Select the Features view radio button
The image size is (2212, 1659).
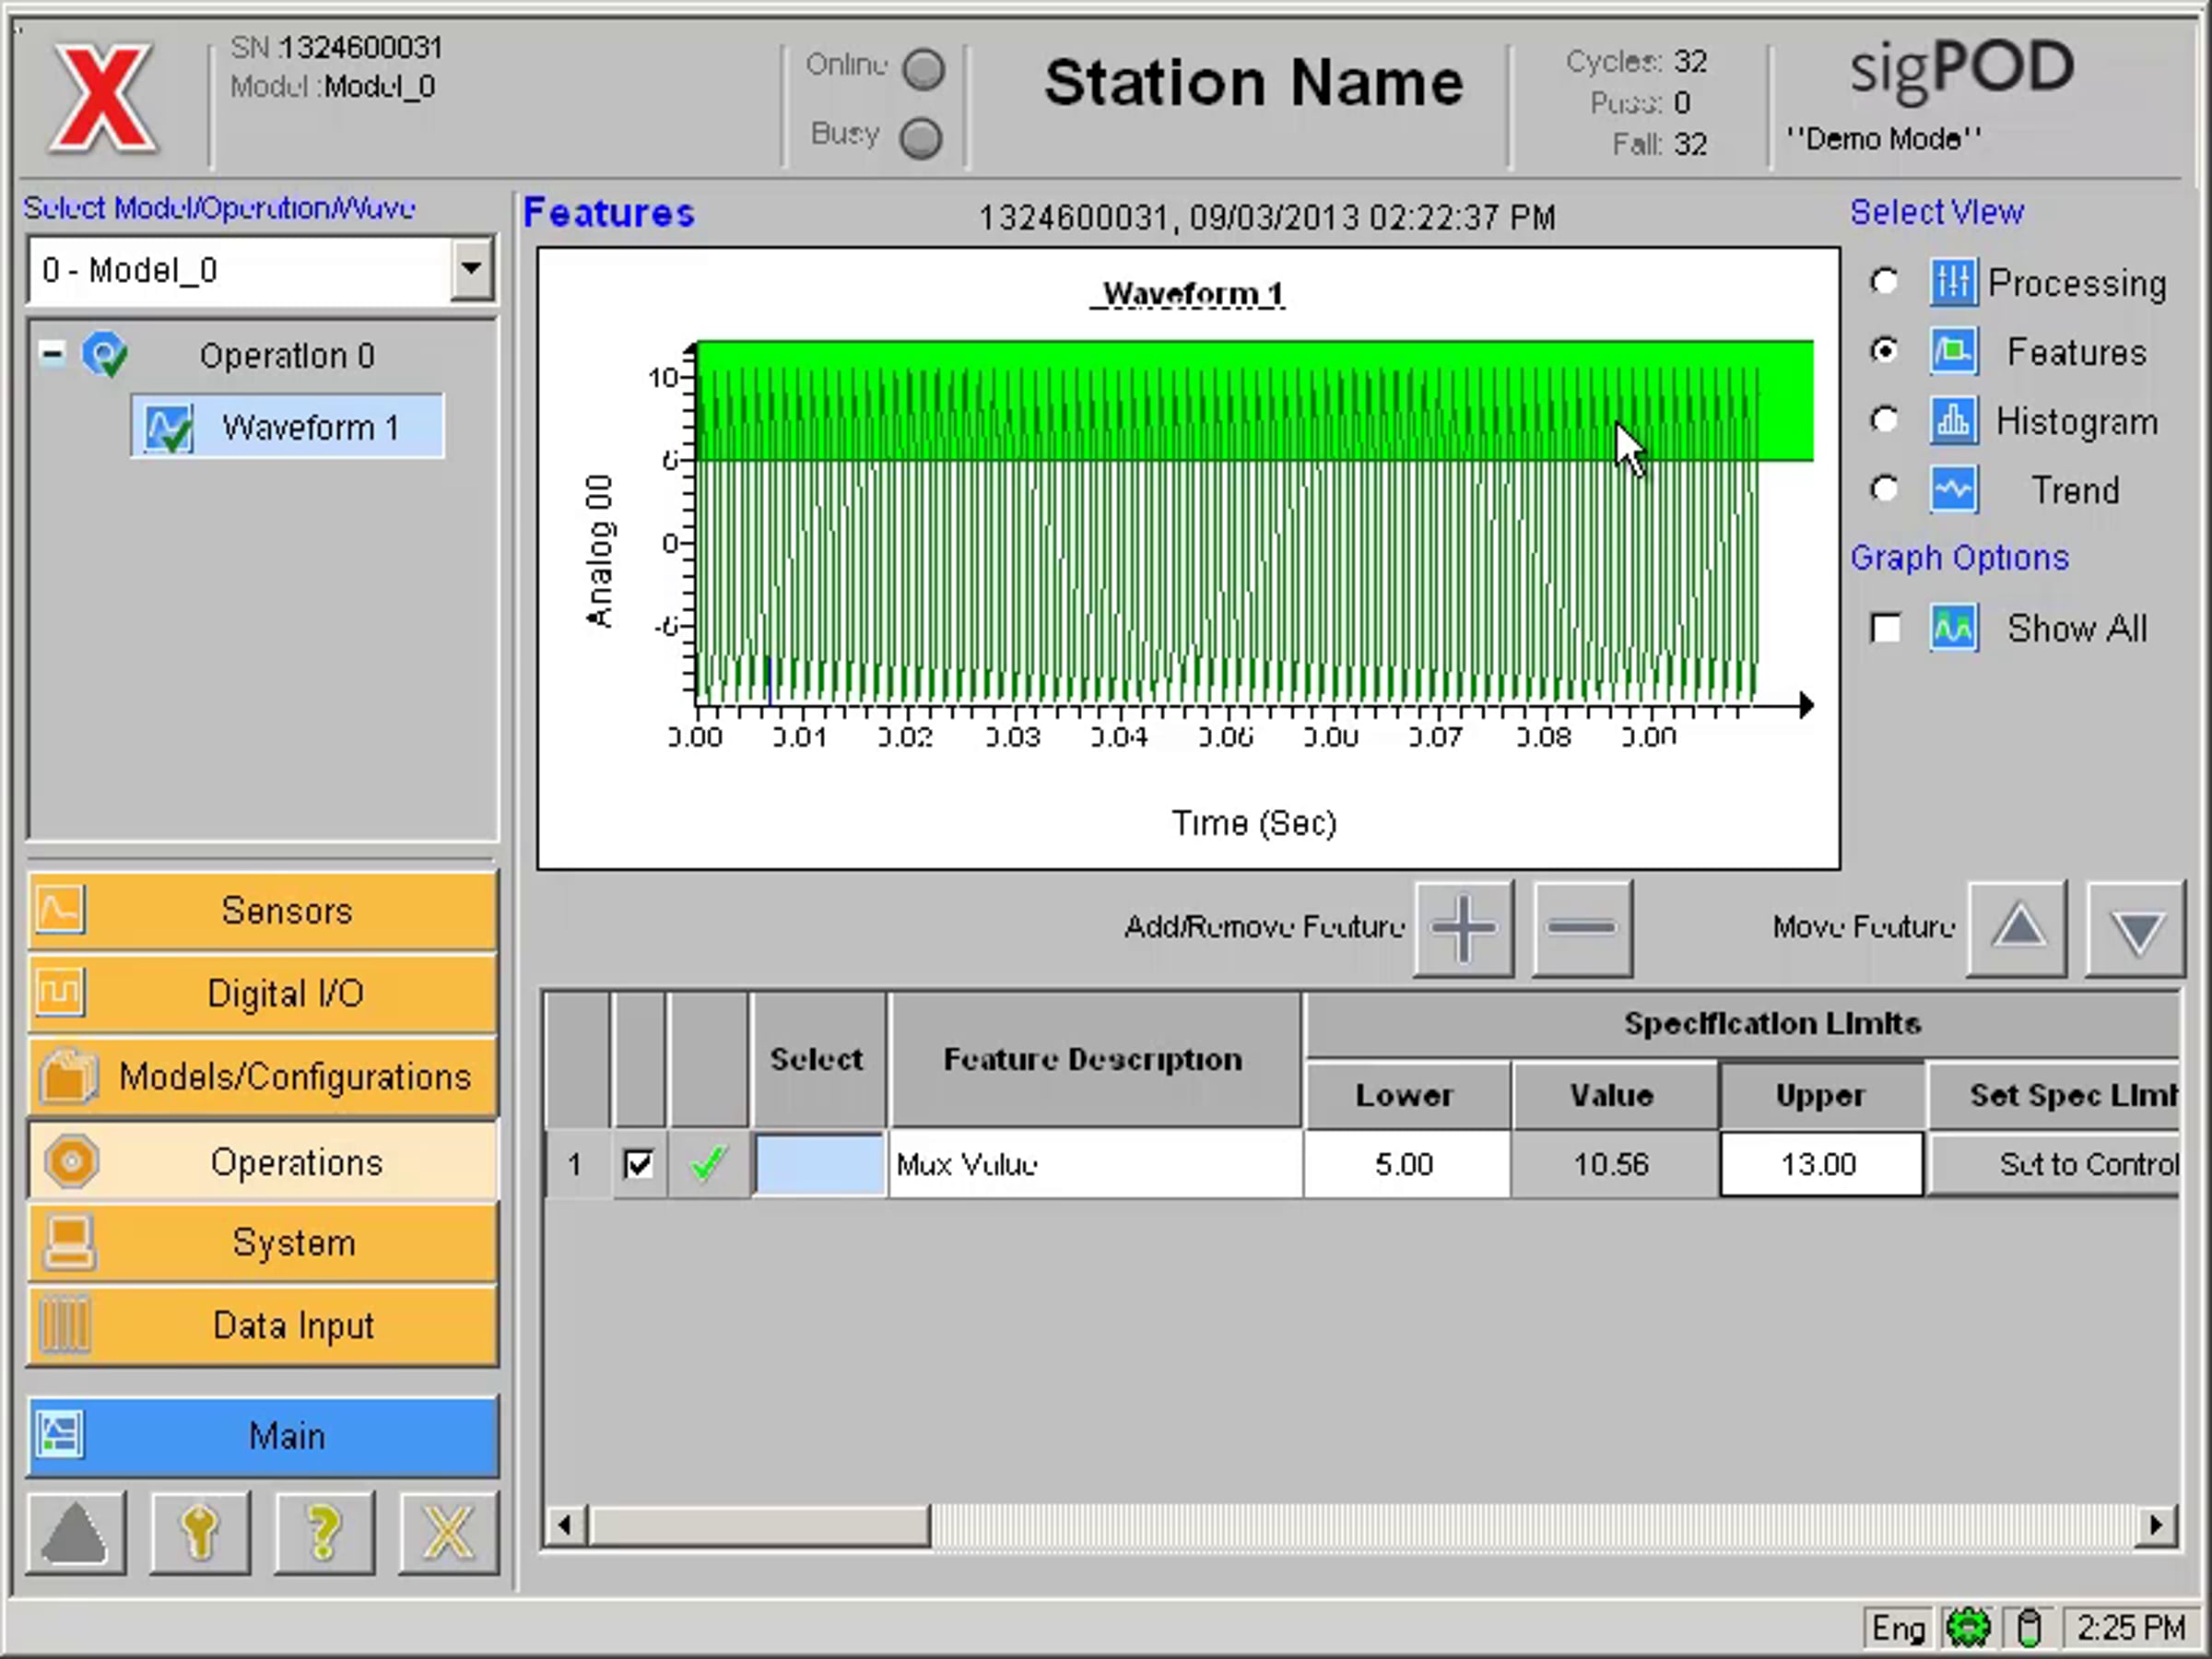1884,351
